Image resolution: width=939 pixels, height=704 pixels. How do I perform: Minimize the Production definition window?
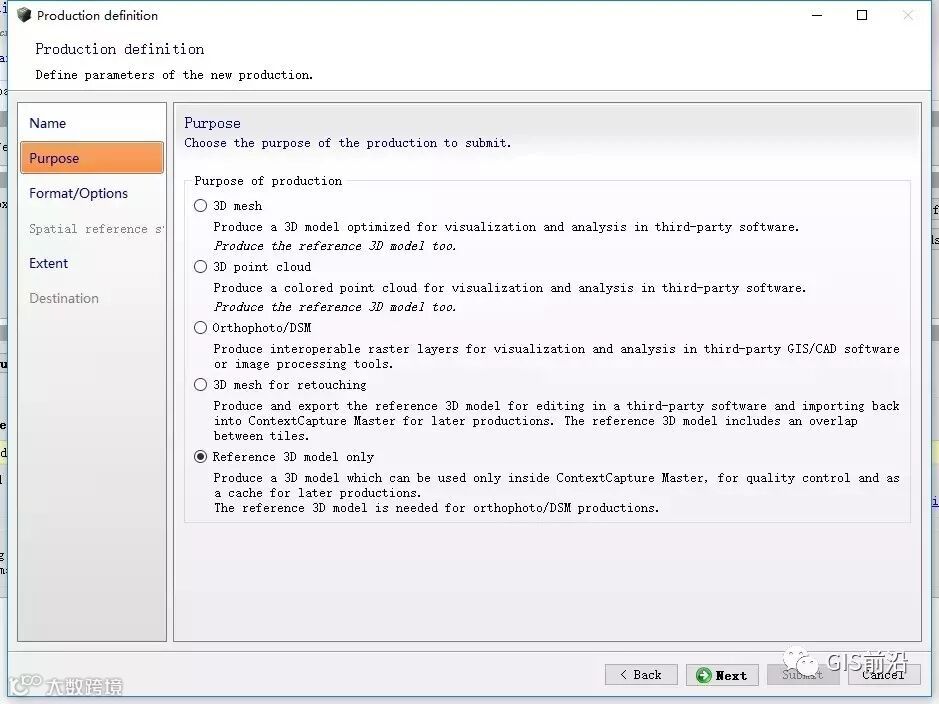click(817, 15)
